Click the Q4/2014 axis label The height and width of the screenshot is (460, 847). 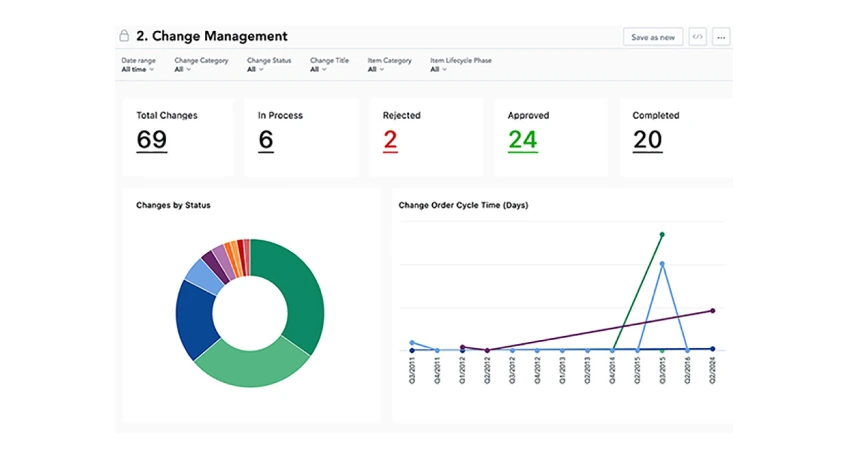click(612, 371)
